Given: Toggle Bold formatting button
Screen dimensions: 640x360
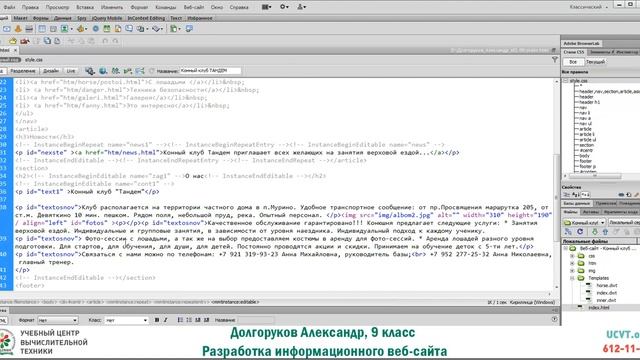Looking at the screenshot, I should click(x=157, y=320).
